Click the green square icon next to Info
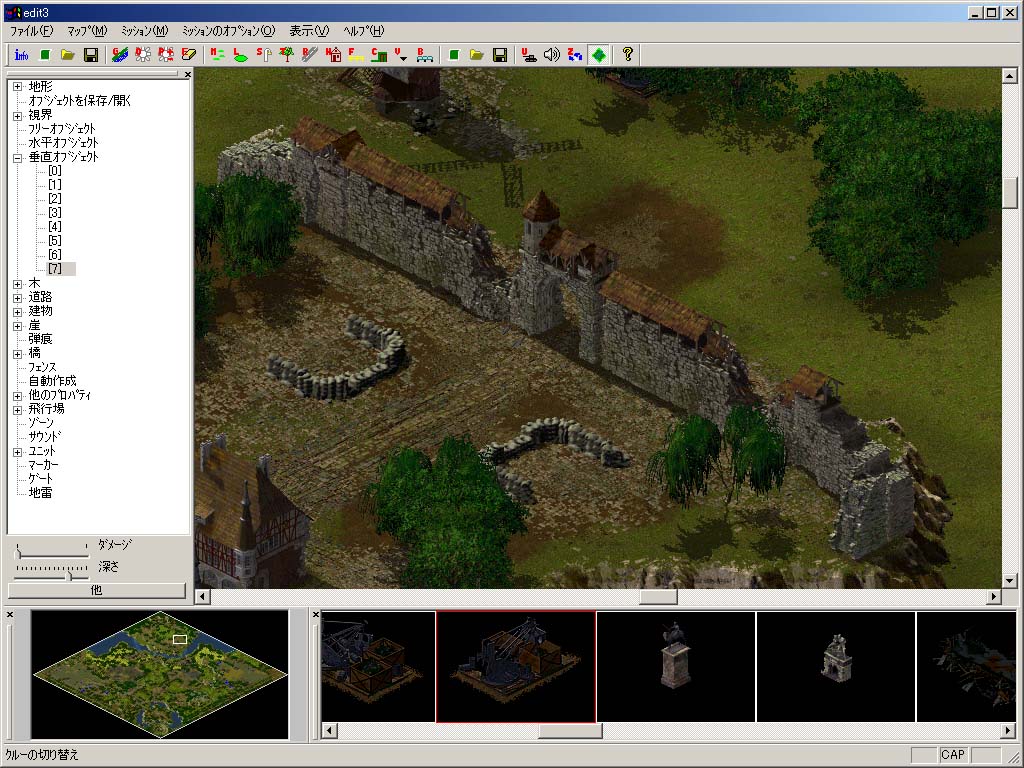Viewport: 1024px width, 768px height. 45,55
